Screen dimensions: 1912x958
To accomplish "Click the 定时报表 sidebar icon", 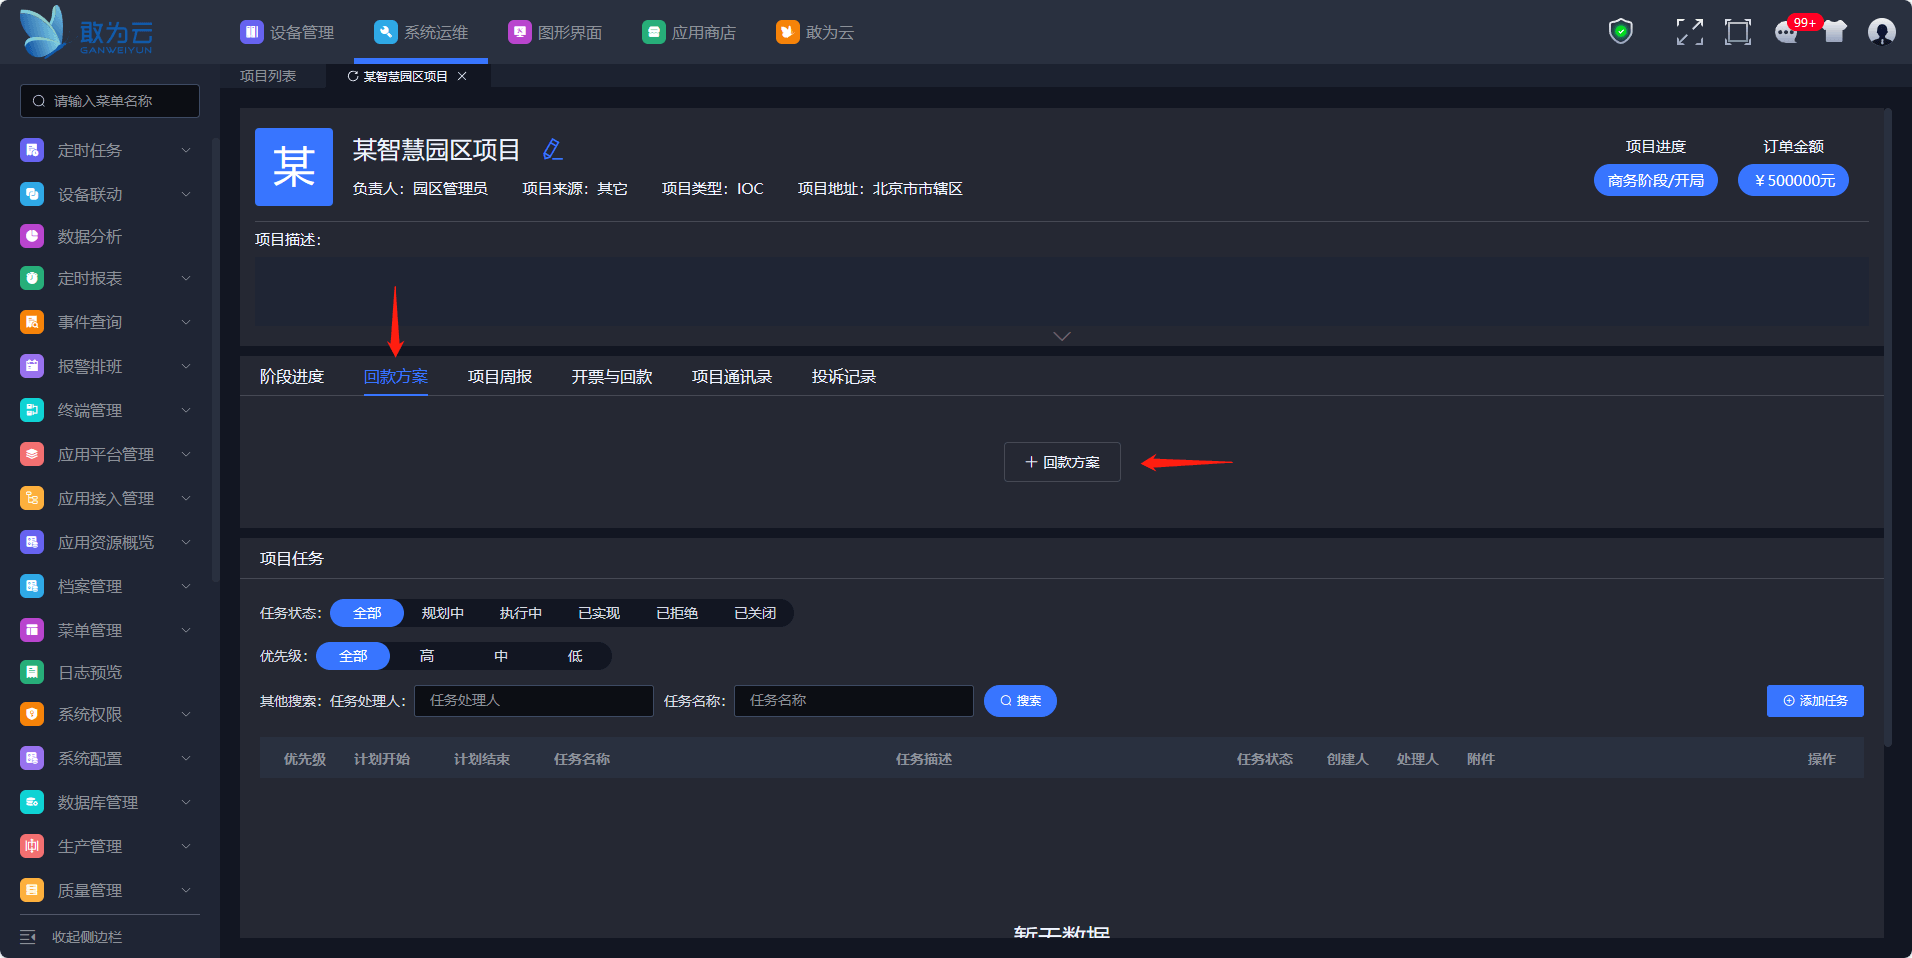I will (x=32, y=278).
